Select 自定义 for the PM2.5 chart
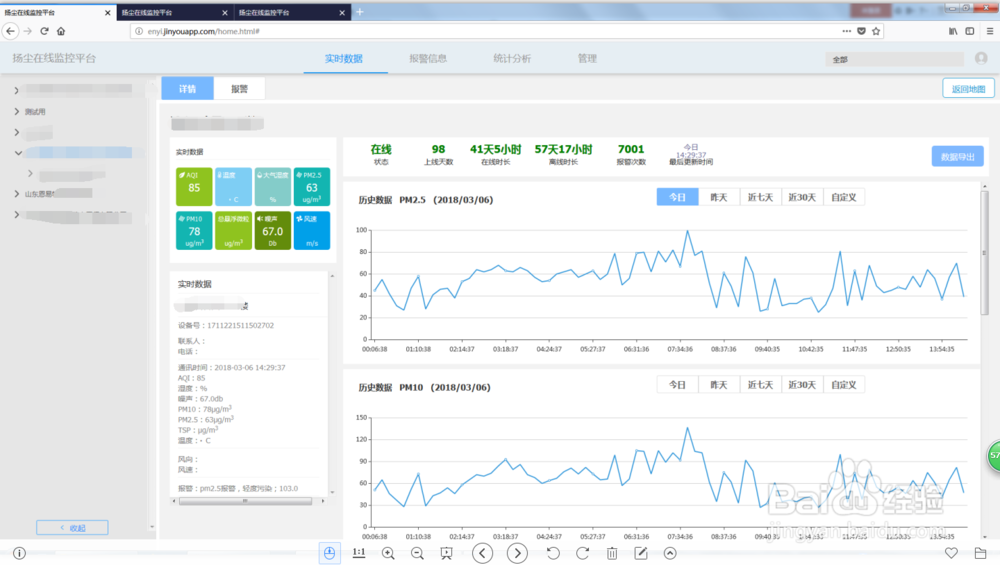The image size is (1000, 565). (844, 197)
